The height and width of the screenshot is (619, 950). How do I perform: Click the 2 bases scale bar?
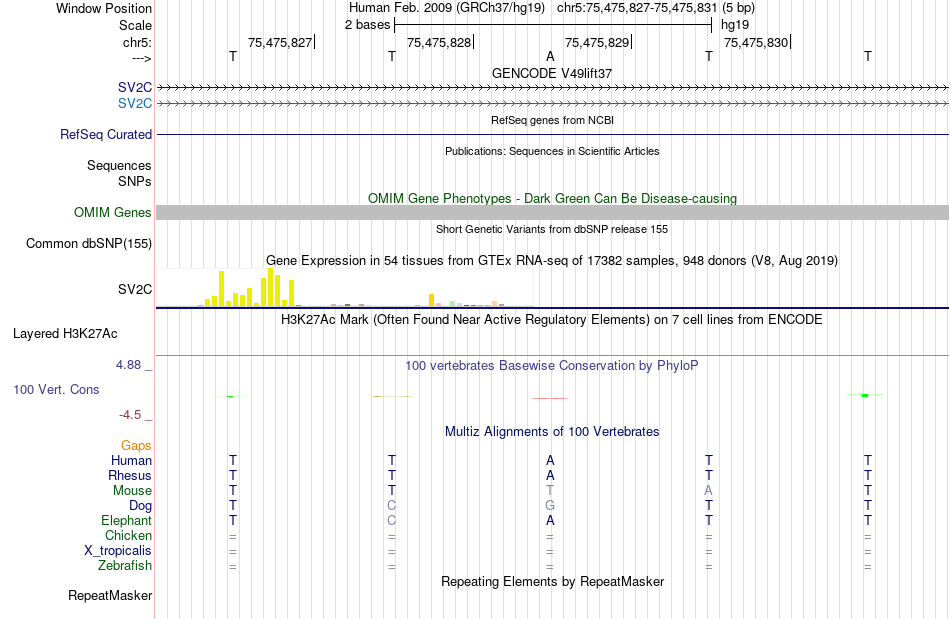point(553,25)
